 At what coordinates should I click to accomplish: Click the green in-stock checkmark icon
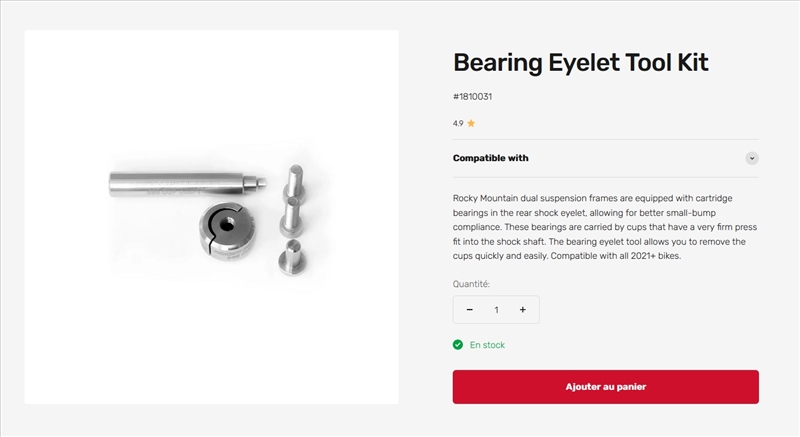coord(458,345)
